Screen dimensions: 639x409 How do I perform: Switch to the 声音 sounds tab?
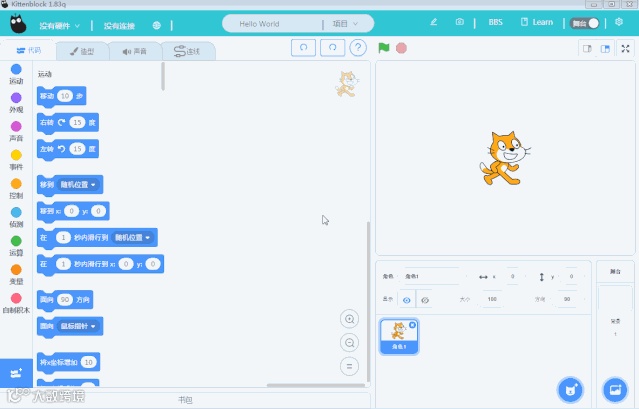pos(134,51)
